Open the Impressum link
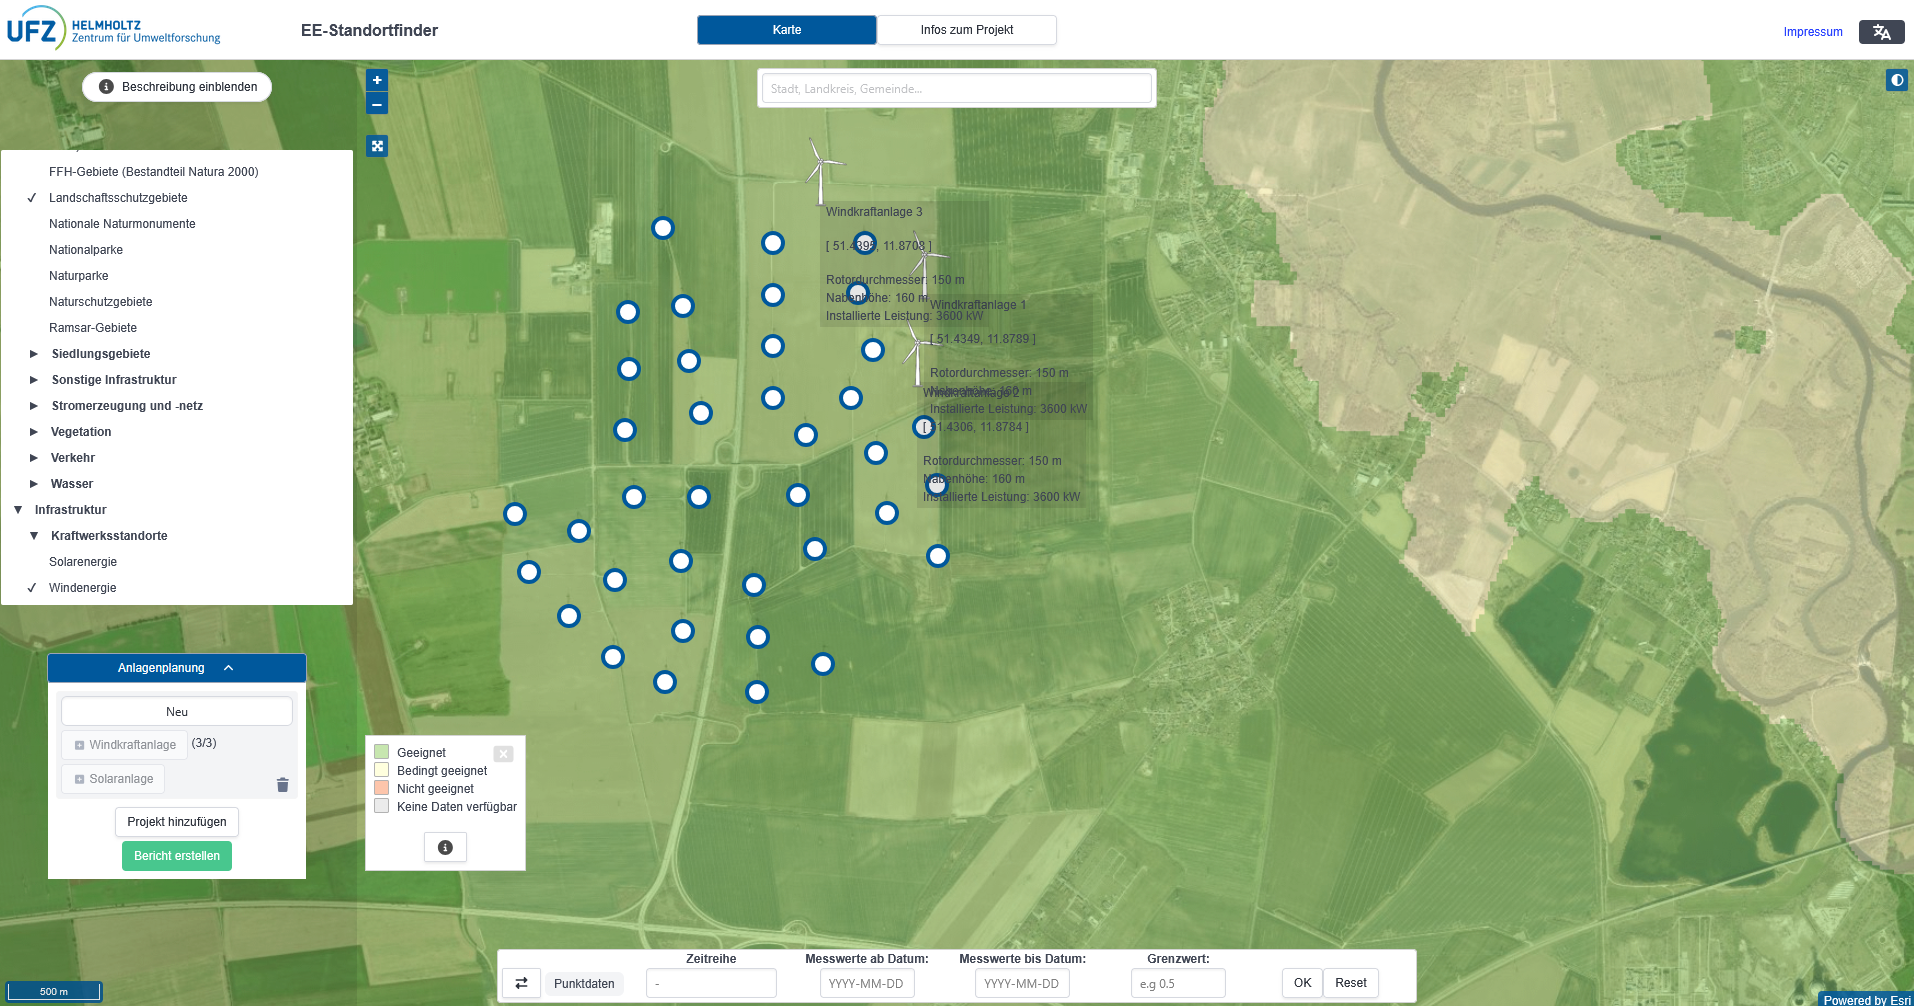This screenshot has height=1006, width=1914. [x=1812, y=32]
